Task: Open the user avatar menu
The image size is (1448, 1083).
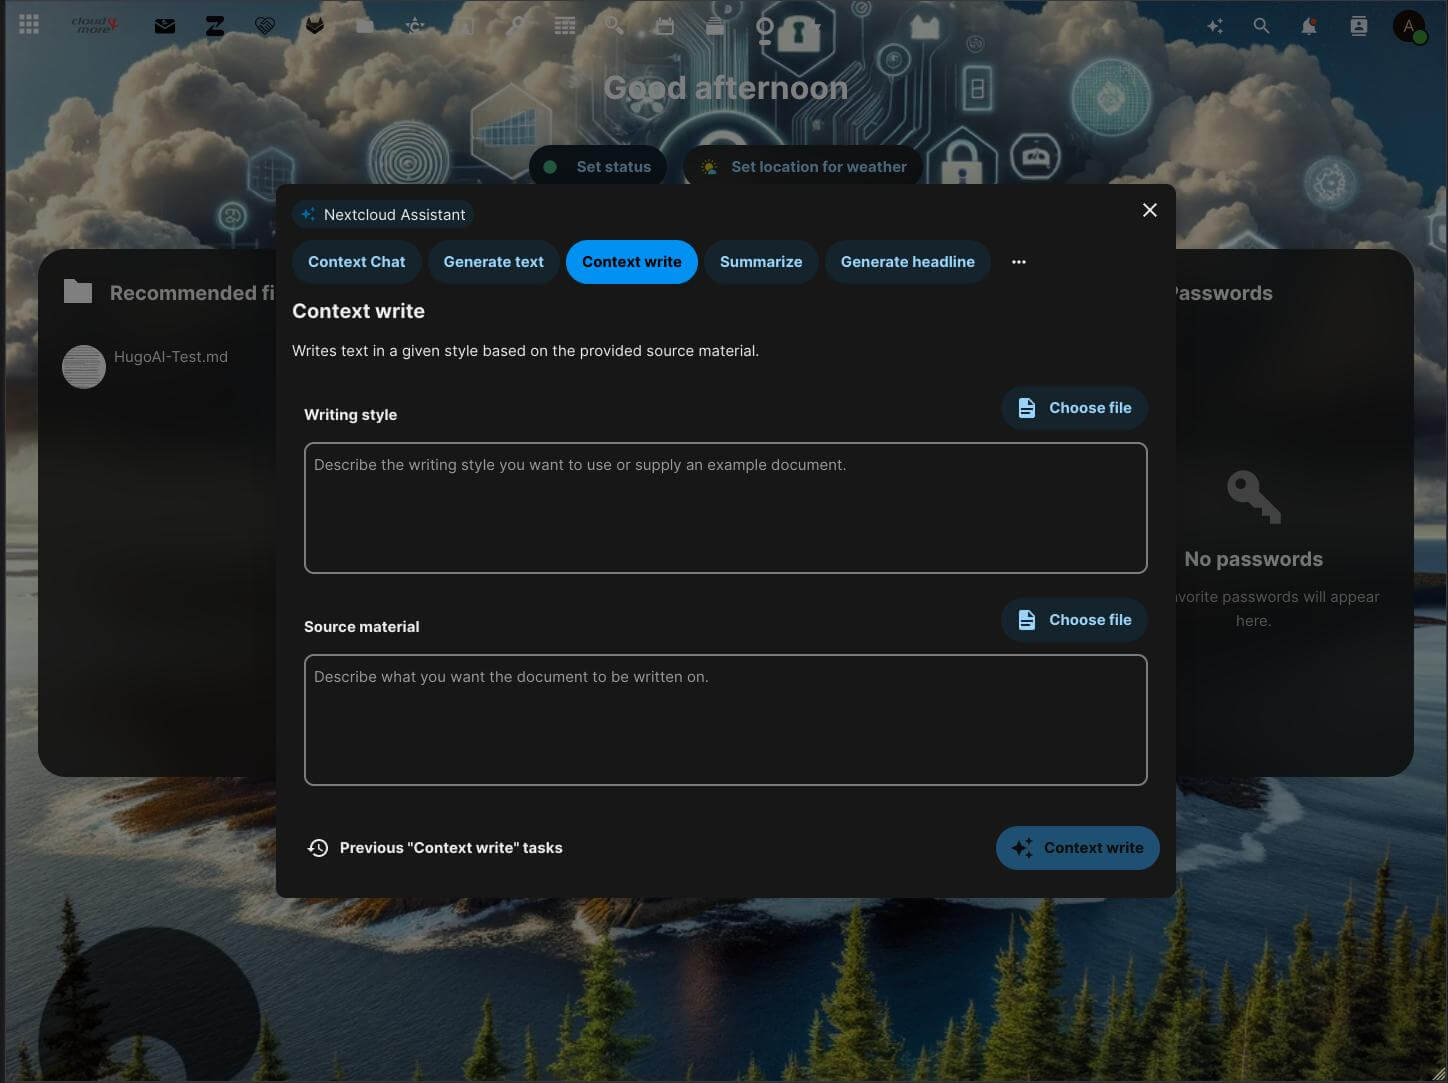Action: coord(1409,26)
